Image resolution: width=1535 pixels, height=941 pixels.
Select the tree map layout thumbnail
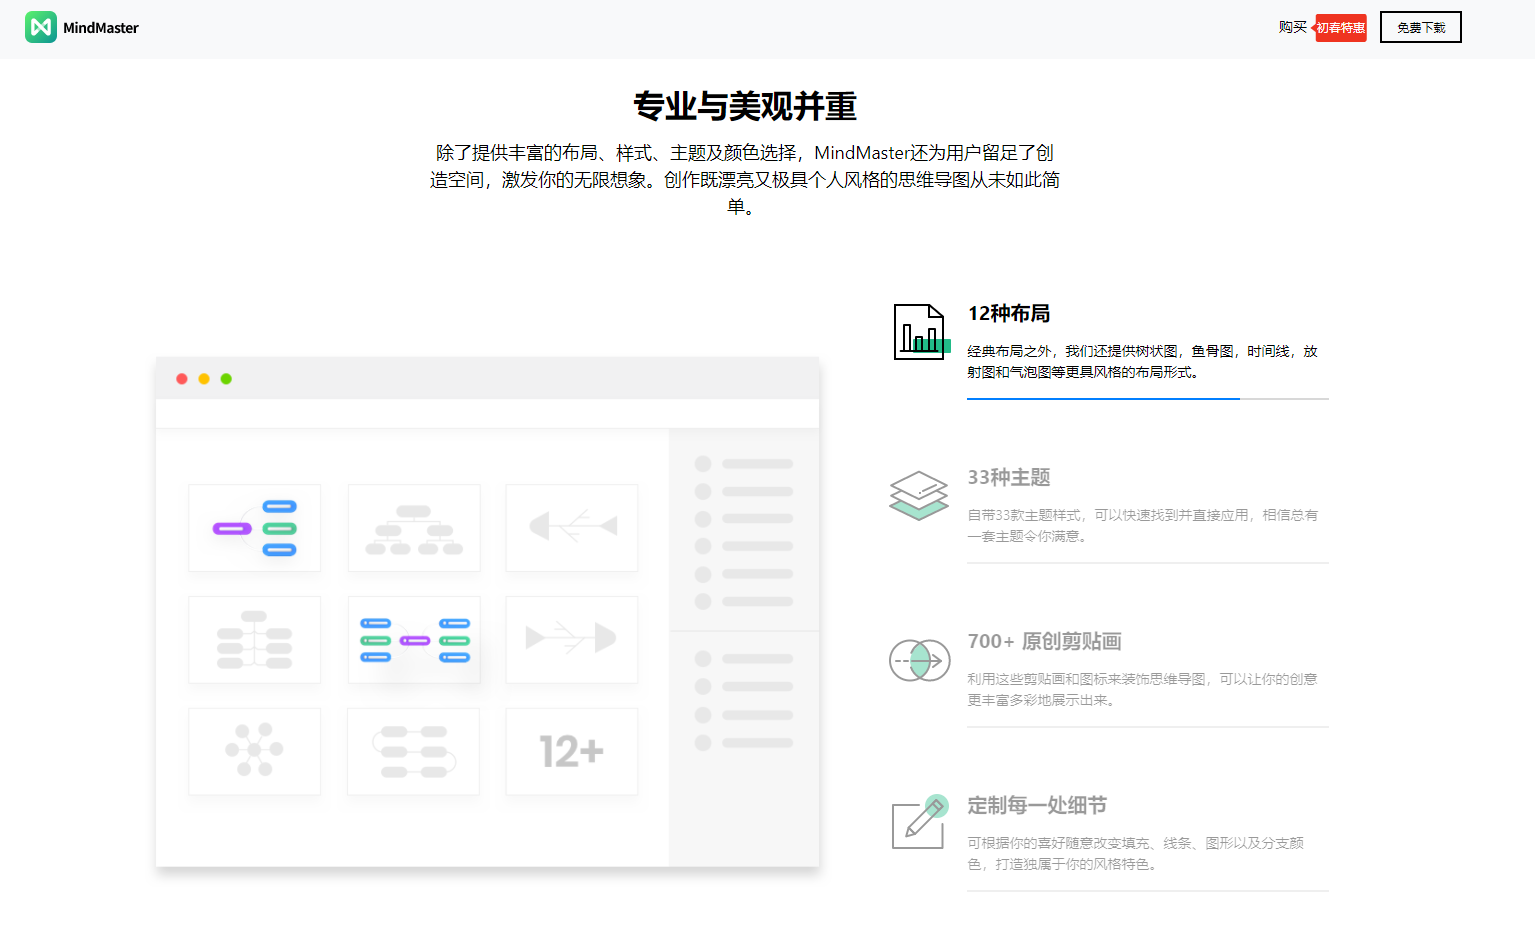(x=255, y=640)
